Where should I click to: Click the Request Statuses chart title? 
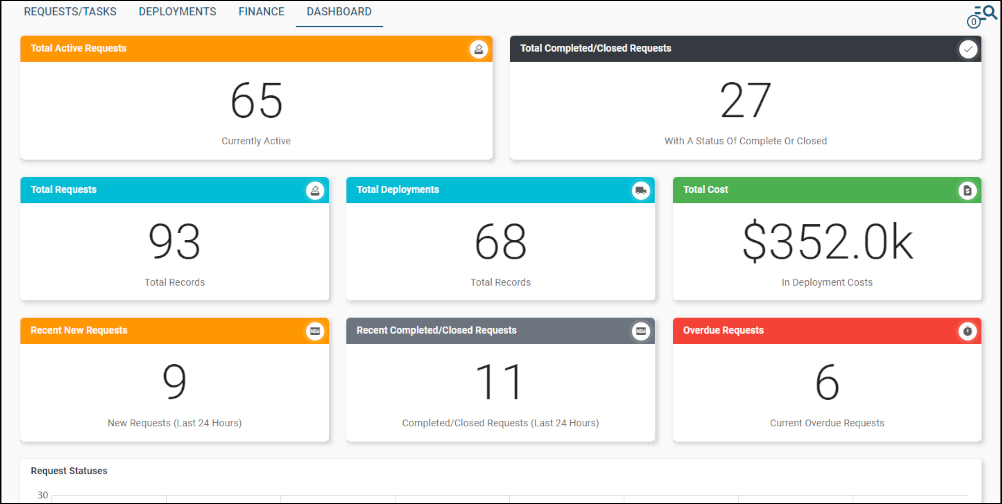pos(69,471)
